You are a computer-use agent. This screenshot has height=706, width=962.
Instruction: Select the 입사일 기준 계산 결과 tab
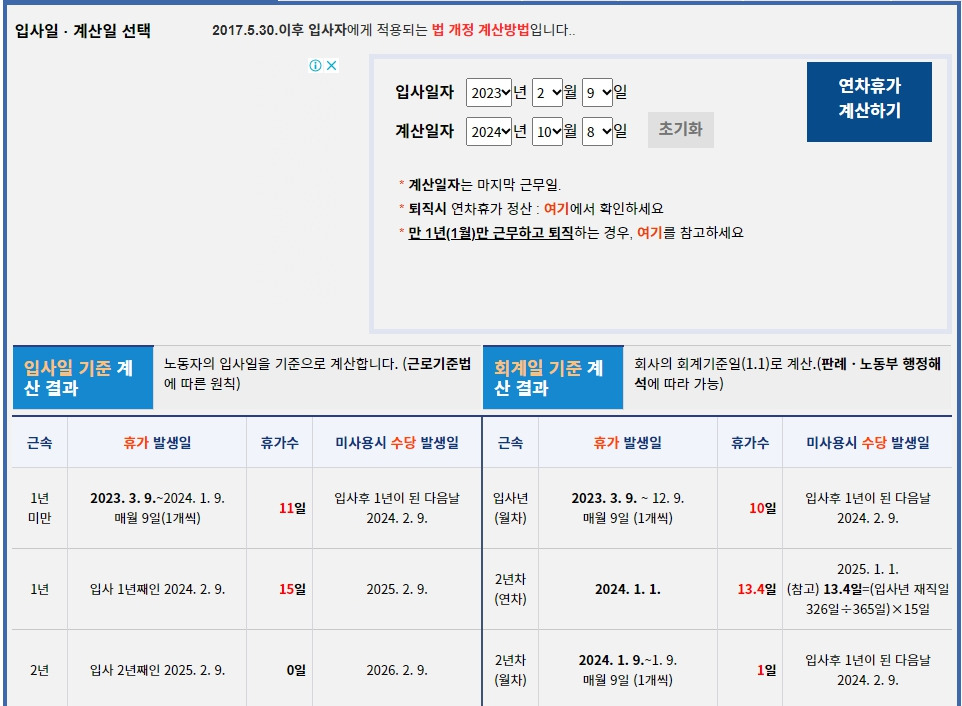pyautogui.click(x=83, y=377)
